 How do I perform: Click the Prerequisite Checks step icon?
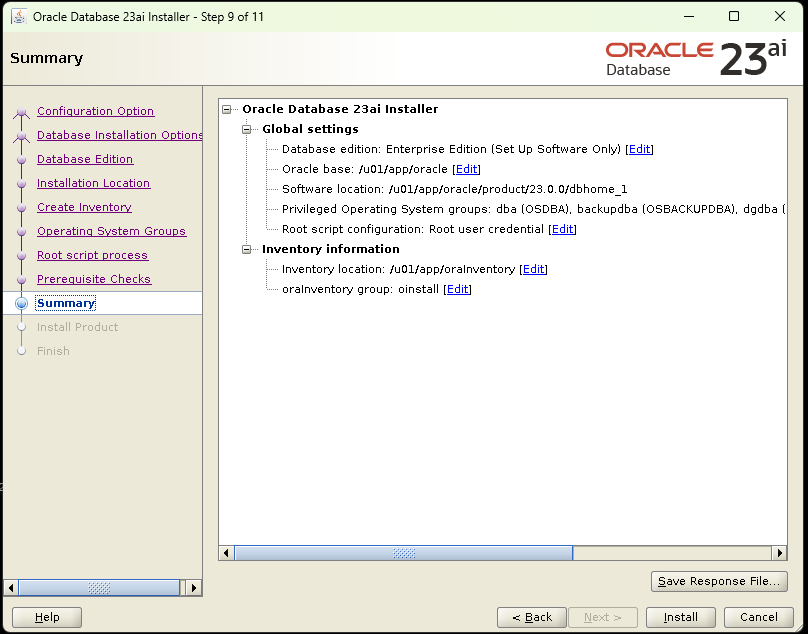pyautogui.click(x=22, y=279)
